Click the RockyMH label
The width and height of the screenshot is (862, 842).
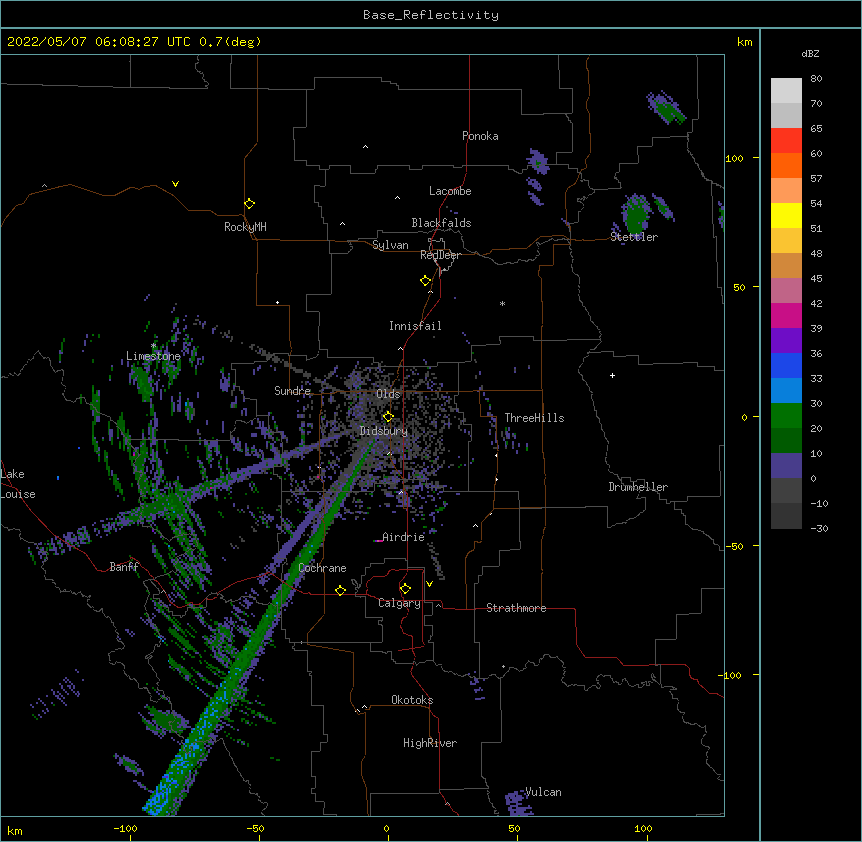click(245, 227)
